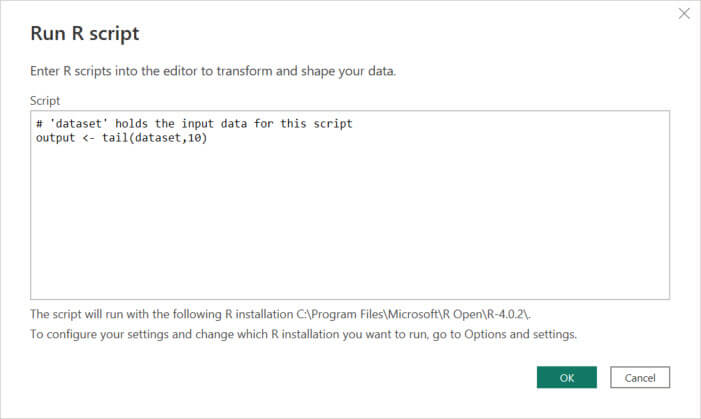Click the word 'tail' in the script
Viewport: 701px width, 419px height.
click(116, 137)
